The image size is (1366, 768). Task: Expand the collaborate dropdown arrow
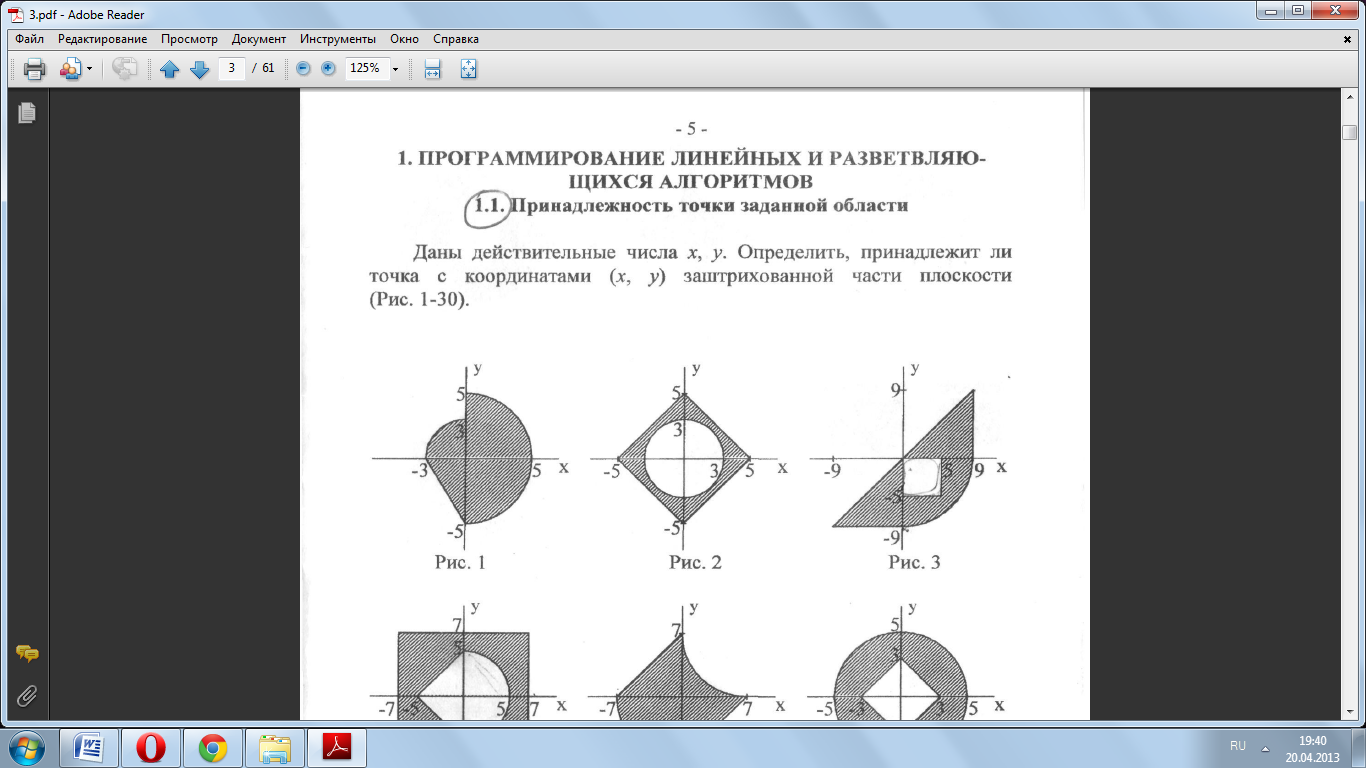coord(89,69)
